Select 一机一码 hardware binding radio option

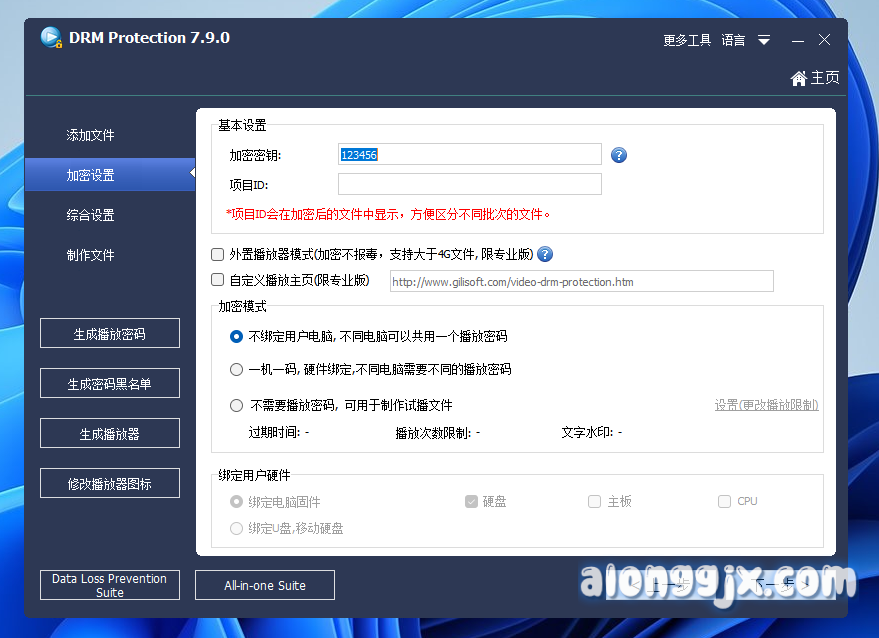[237, 369]
